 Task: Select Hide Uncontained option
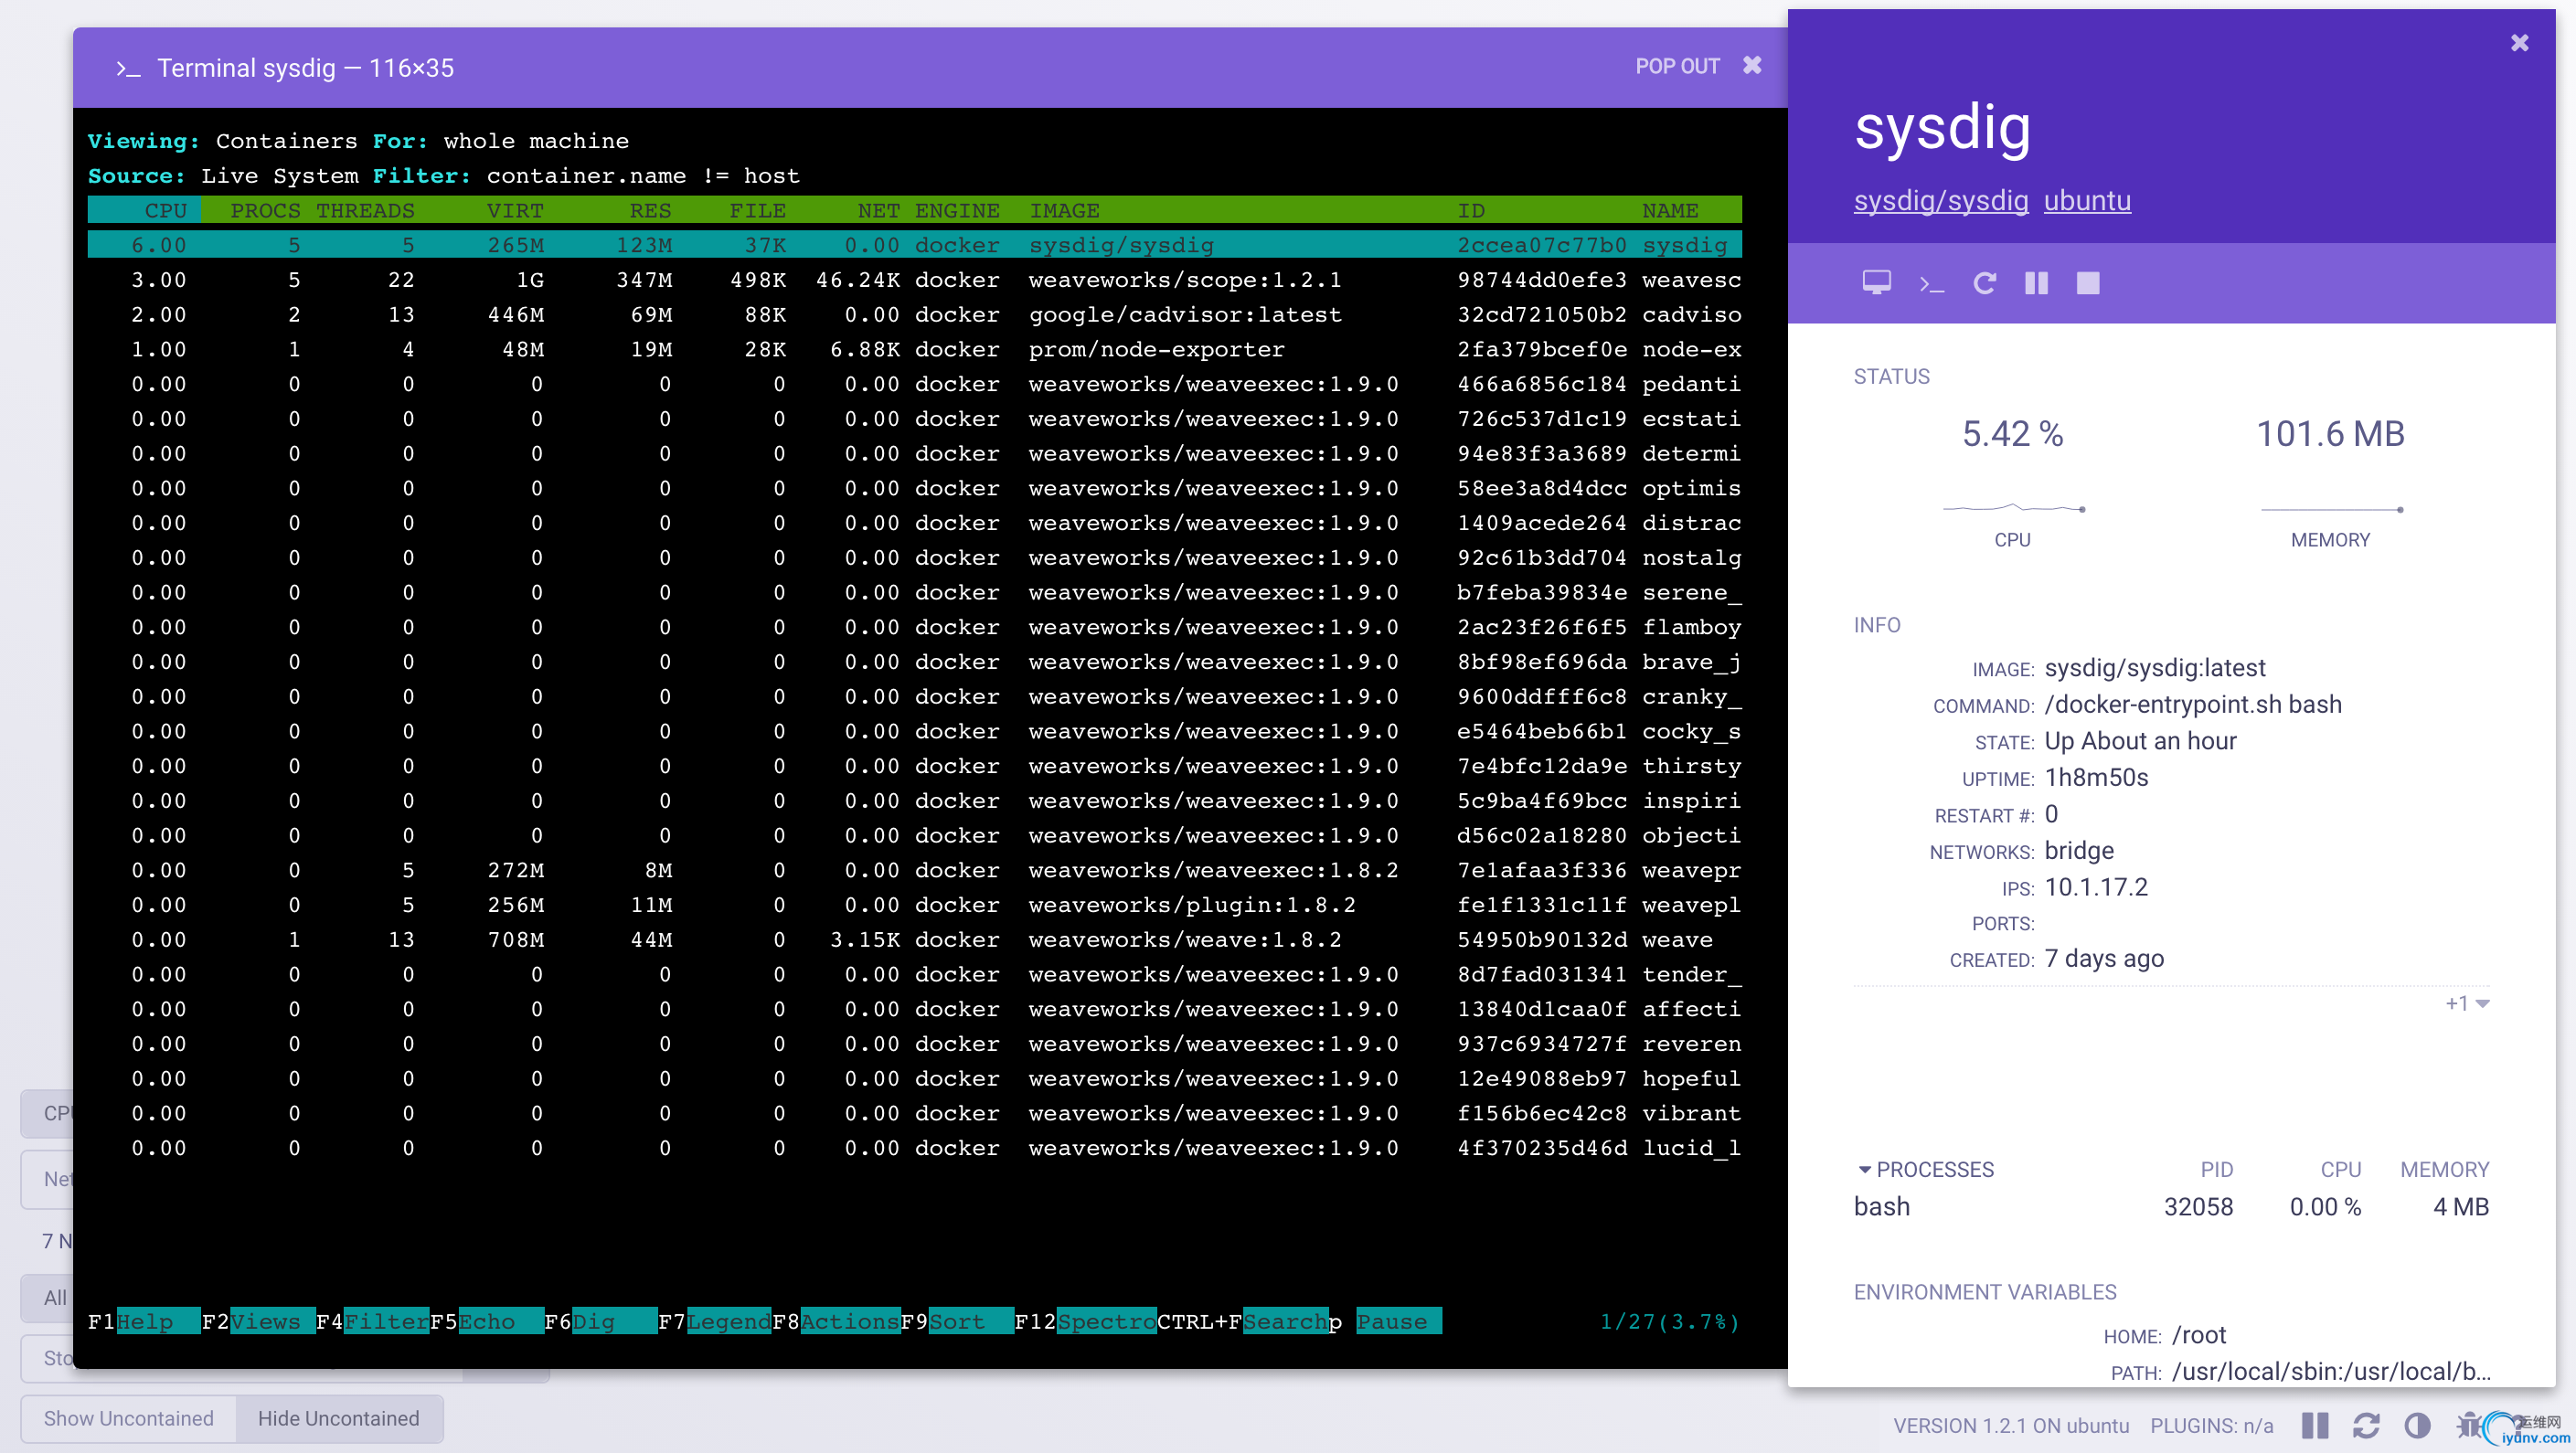click(x=339, y=1418)
